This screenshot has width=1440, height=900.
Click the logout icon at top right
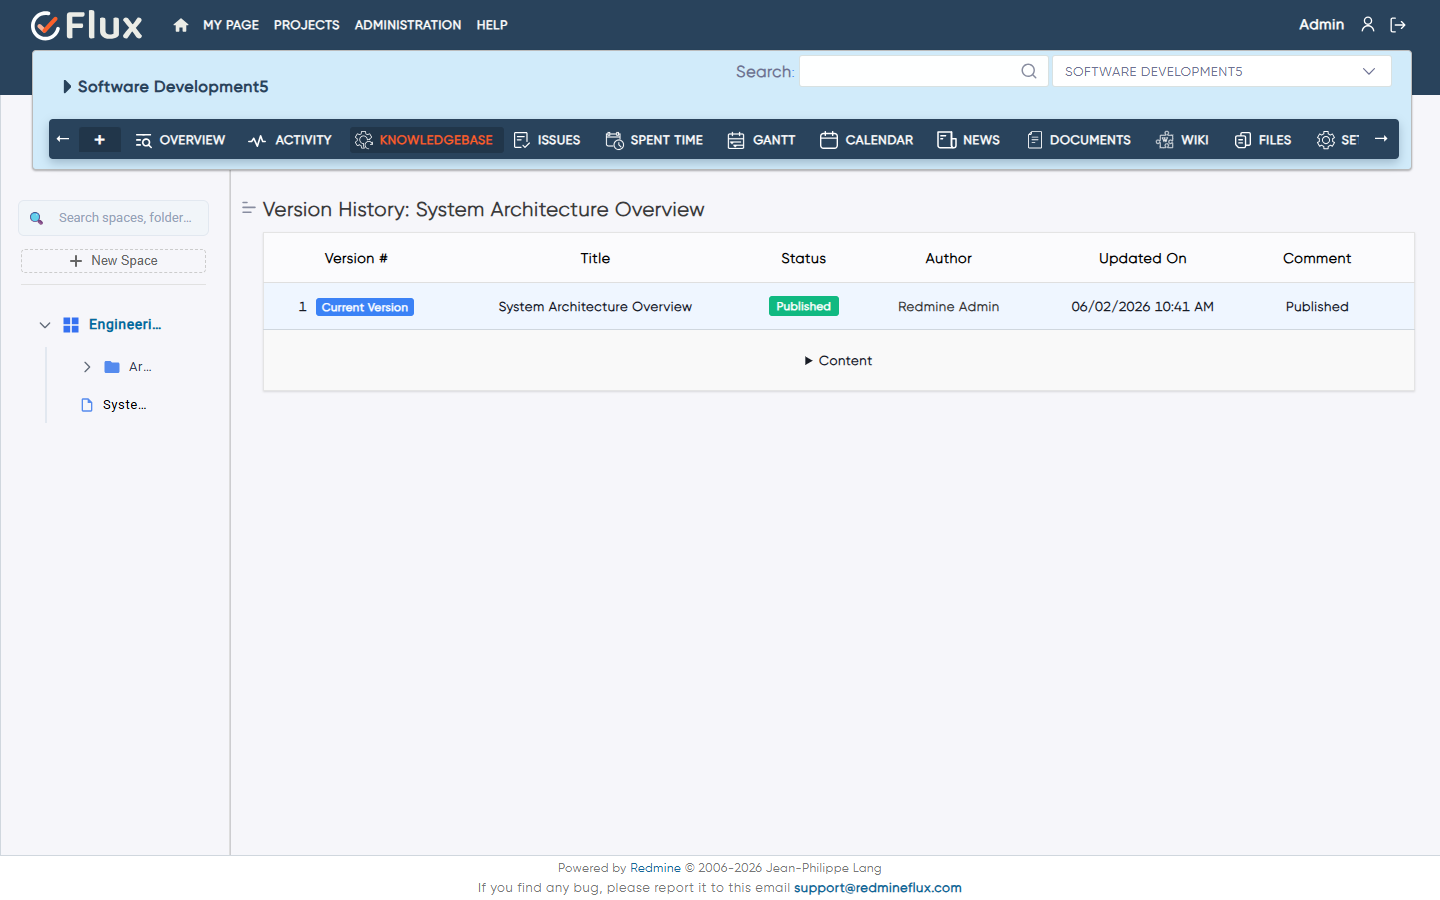[x=1398, y=25]
